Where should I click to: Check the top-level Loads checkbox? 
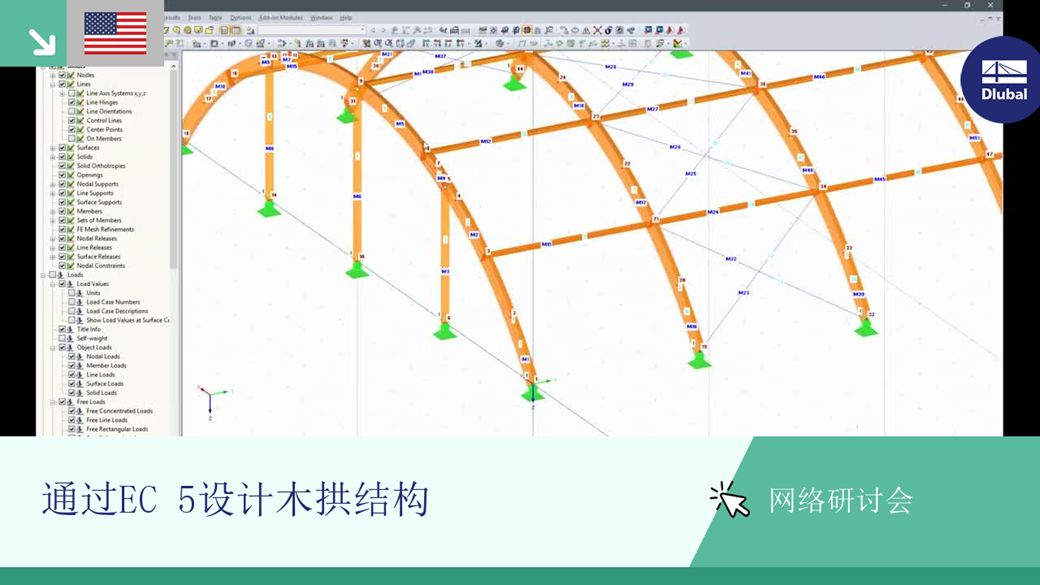coord(52,275)
